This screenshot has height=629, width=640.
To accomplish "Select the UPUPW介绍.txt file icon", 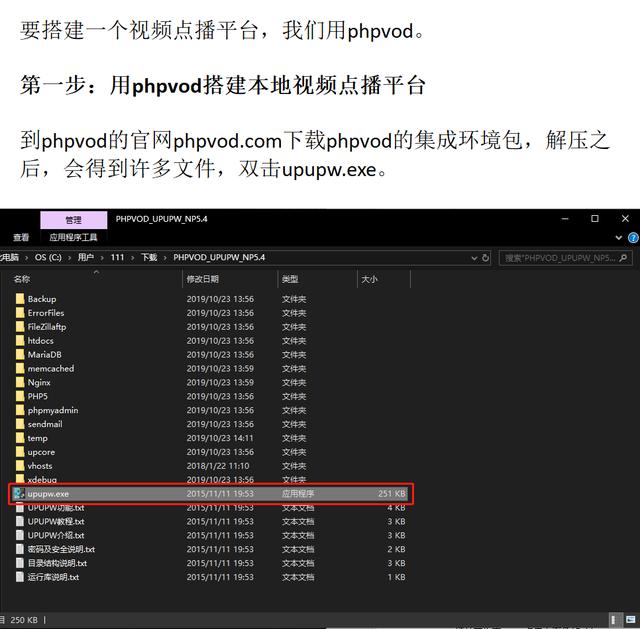I will (x=20, y=535).
